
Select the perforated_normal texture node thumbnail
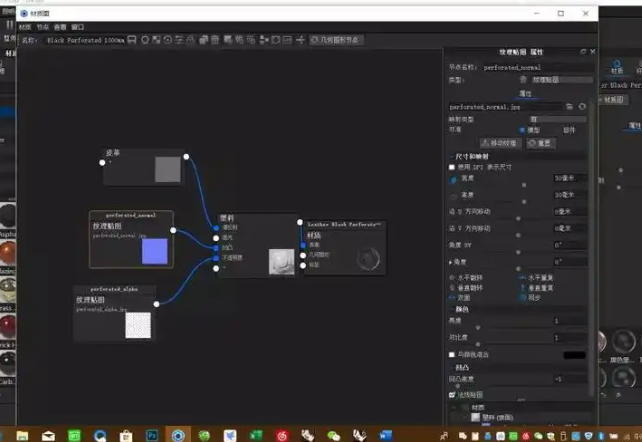point(154,251)
